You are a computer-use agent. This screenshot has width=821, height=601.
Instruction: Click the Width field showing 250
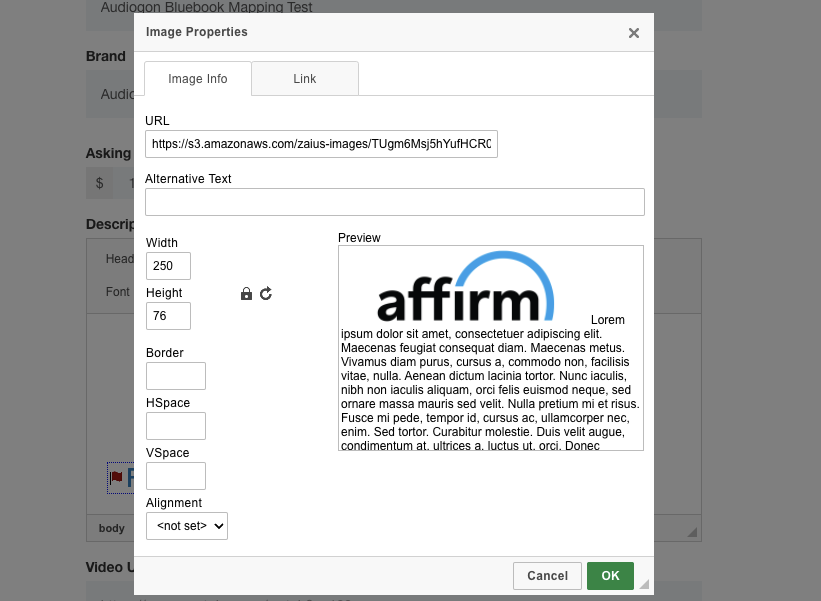pyautogui.click(x=168, y=266)
